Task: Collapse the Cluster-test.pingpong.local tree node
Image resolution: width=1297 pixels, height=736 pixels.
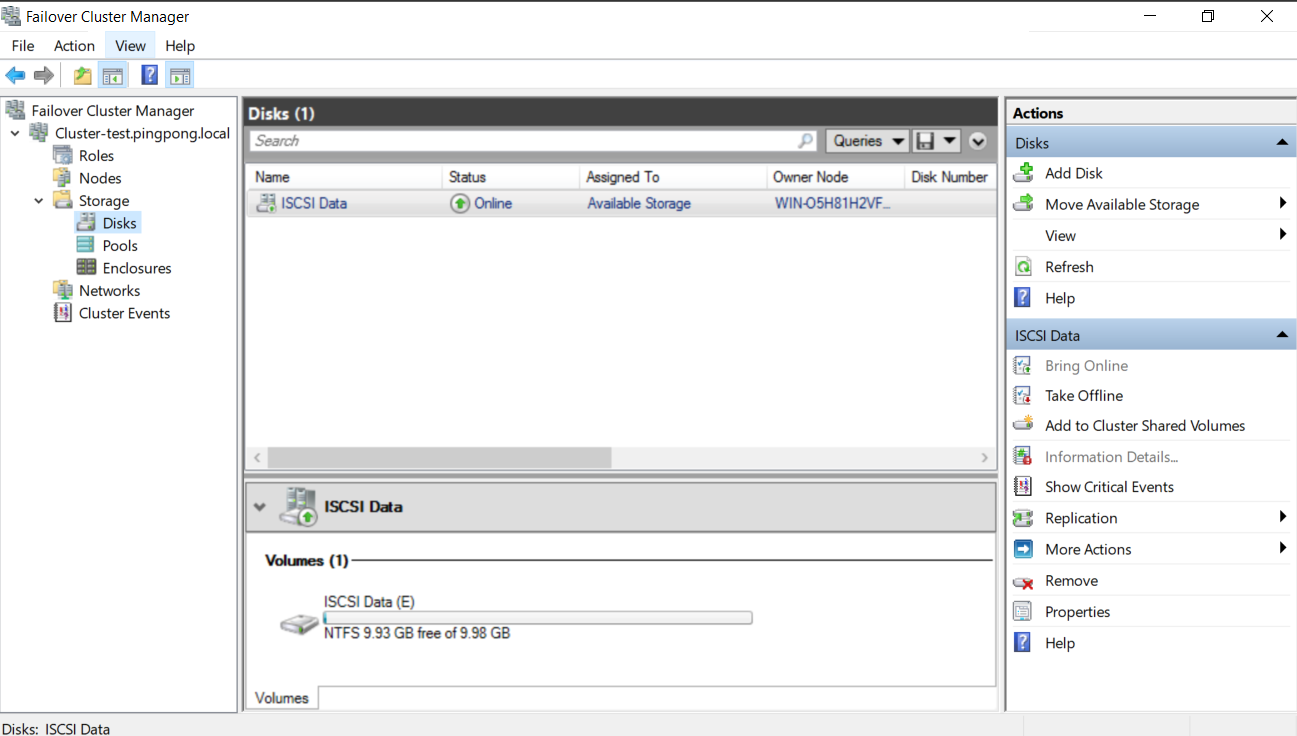Action: [x=15, y=133]
